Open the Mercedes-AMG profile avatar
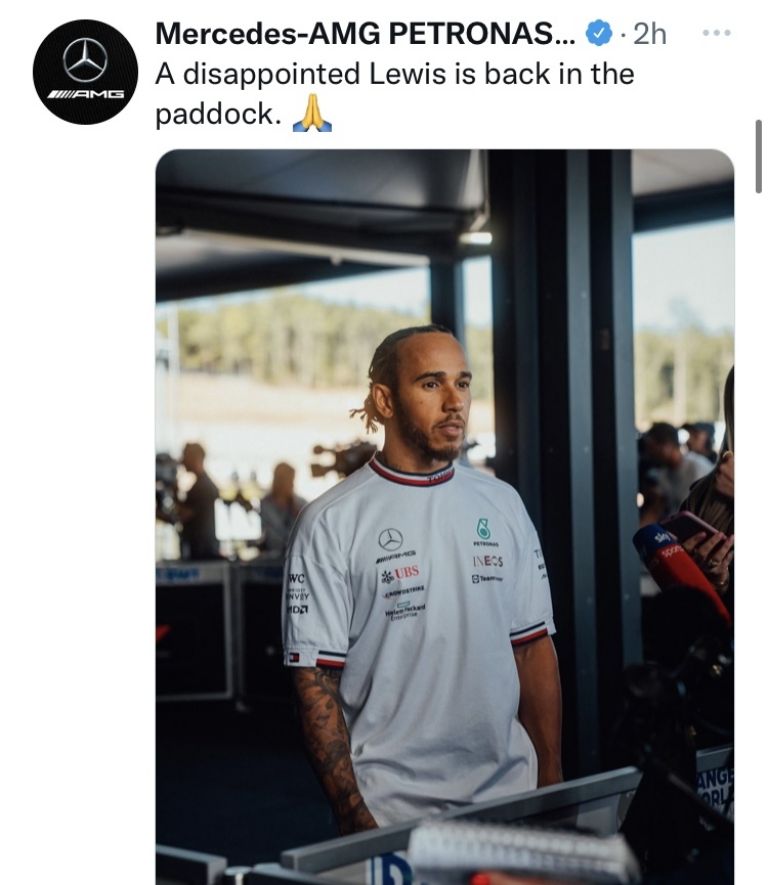 85,72
